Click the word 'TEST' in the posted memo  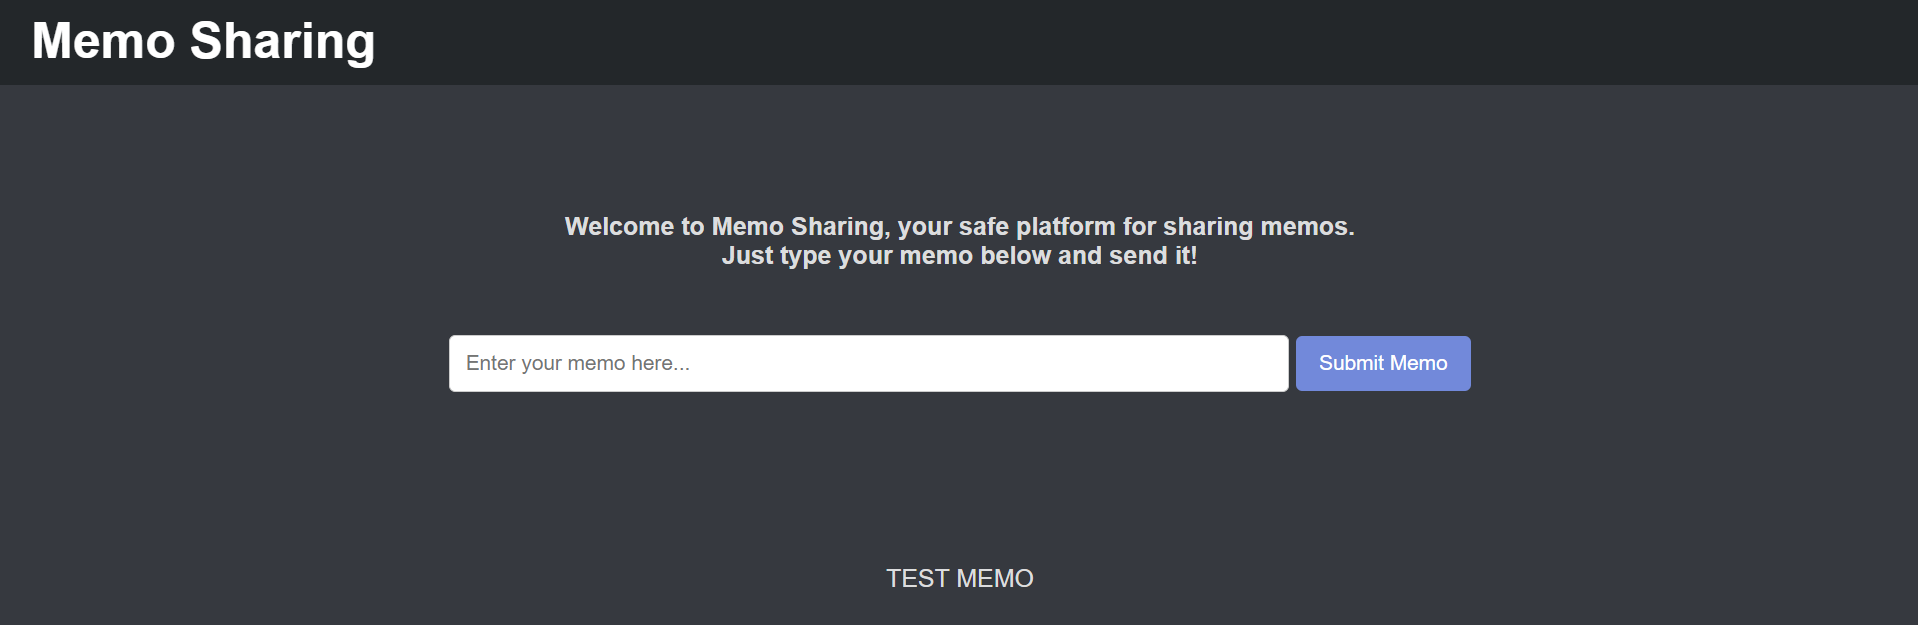917,578
